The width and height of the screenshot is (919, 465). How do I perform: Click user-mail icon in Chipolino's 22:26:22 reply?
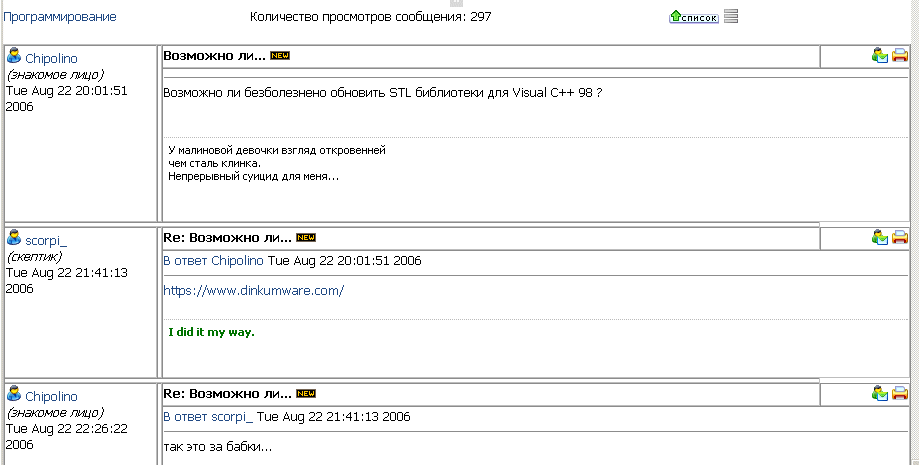tap(880, 394)
